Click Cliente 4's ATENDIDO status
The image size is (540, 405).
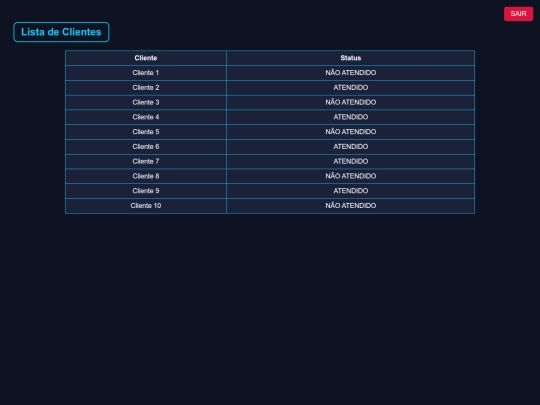coord(351,117)
